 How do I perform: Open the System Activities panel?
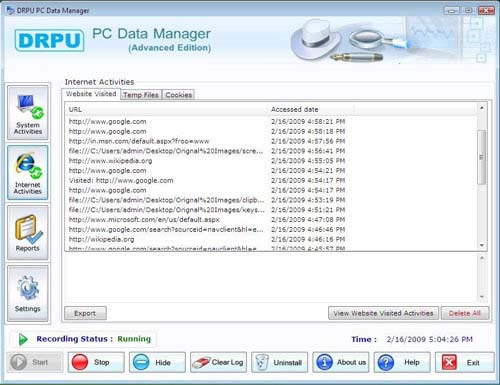28,113
